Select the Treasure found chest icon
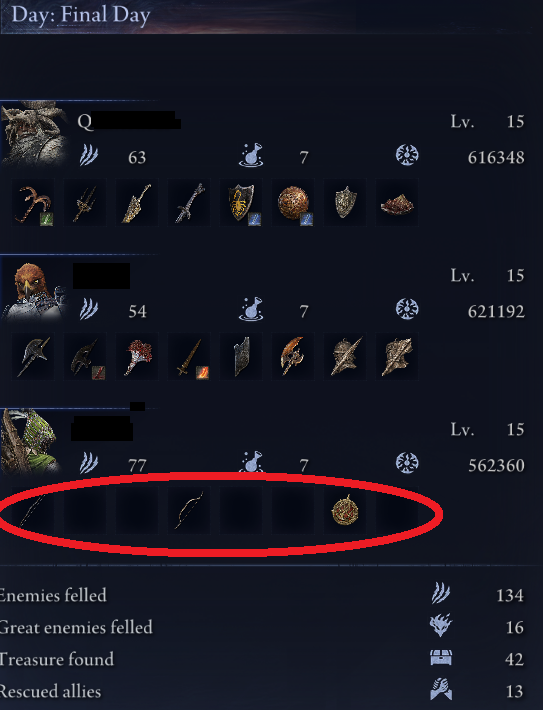This screenshot has height=710, width=543. (441, 657)
